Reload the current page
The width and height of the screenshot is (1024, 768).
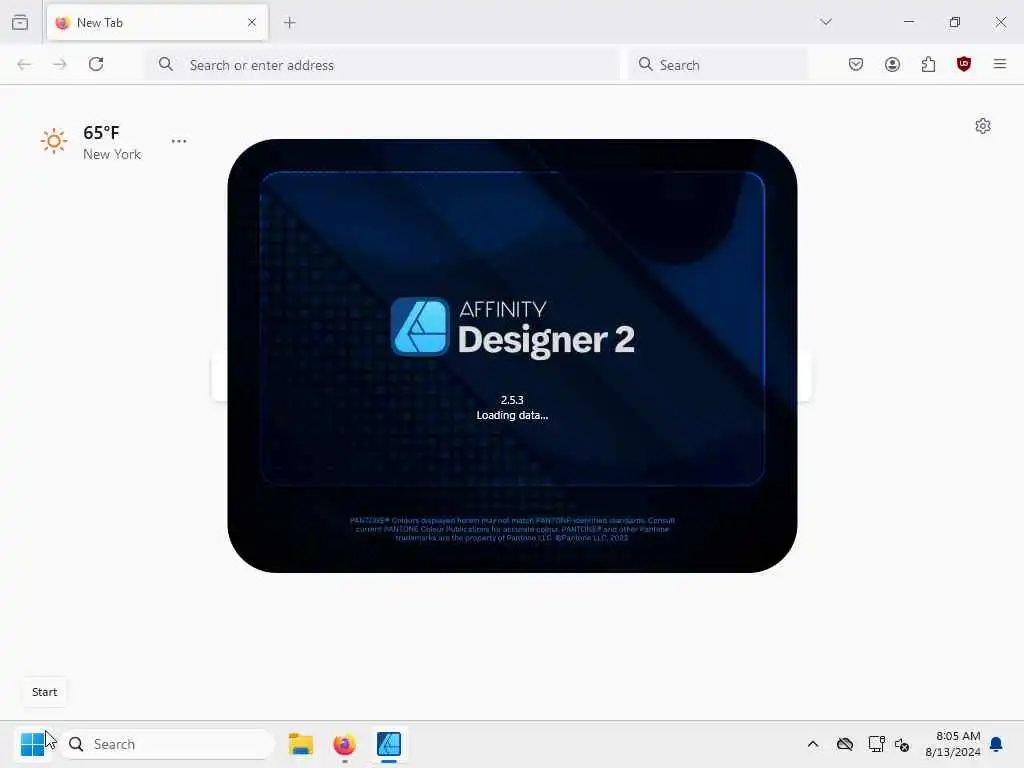coord(96,64)
